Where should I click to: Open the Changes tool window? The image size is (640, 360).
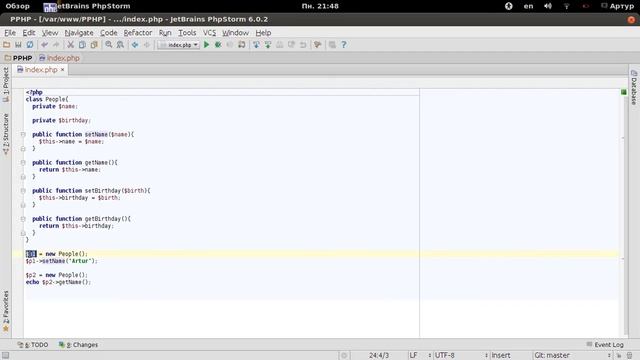coord(78,345)
